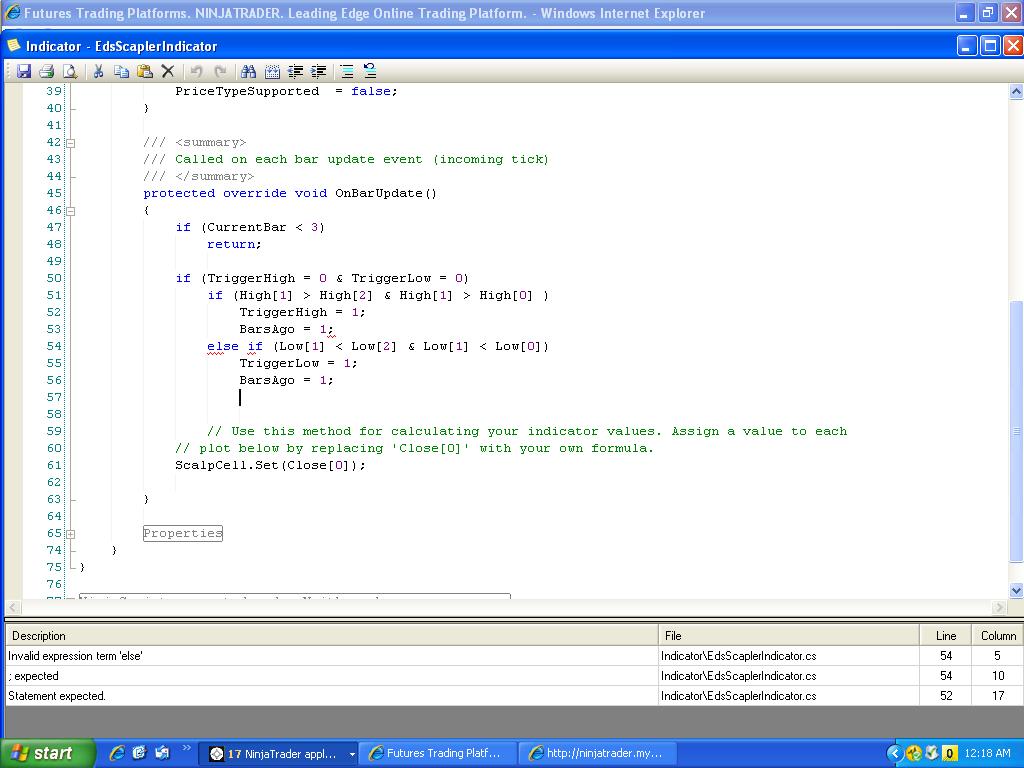This screenshot has width=1024, height=768.
Task: Sort errors by Description column
Action: 332,635
